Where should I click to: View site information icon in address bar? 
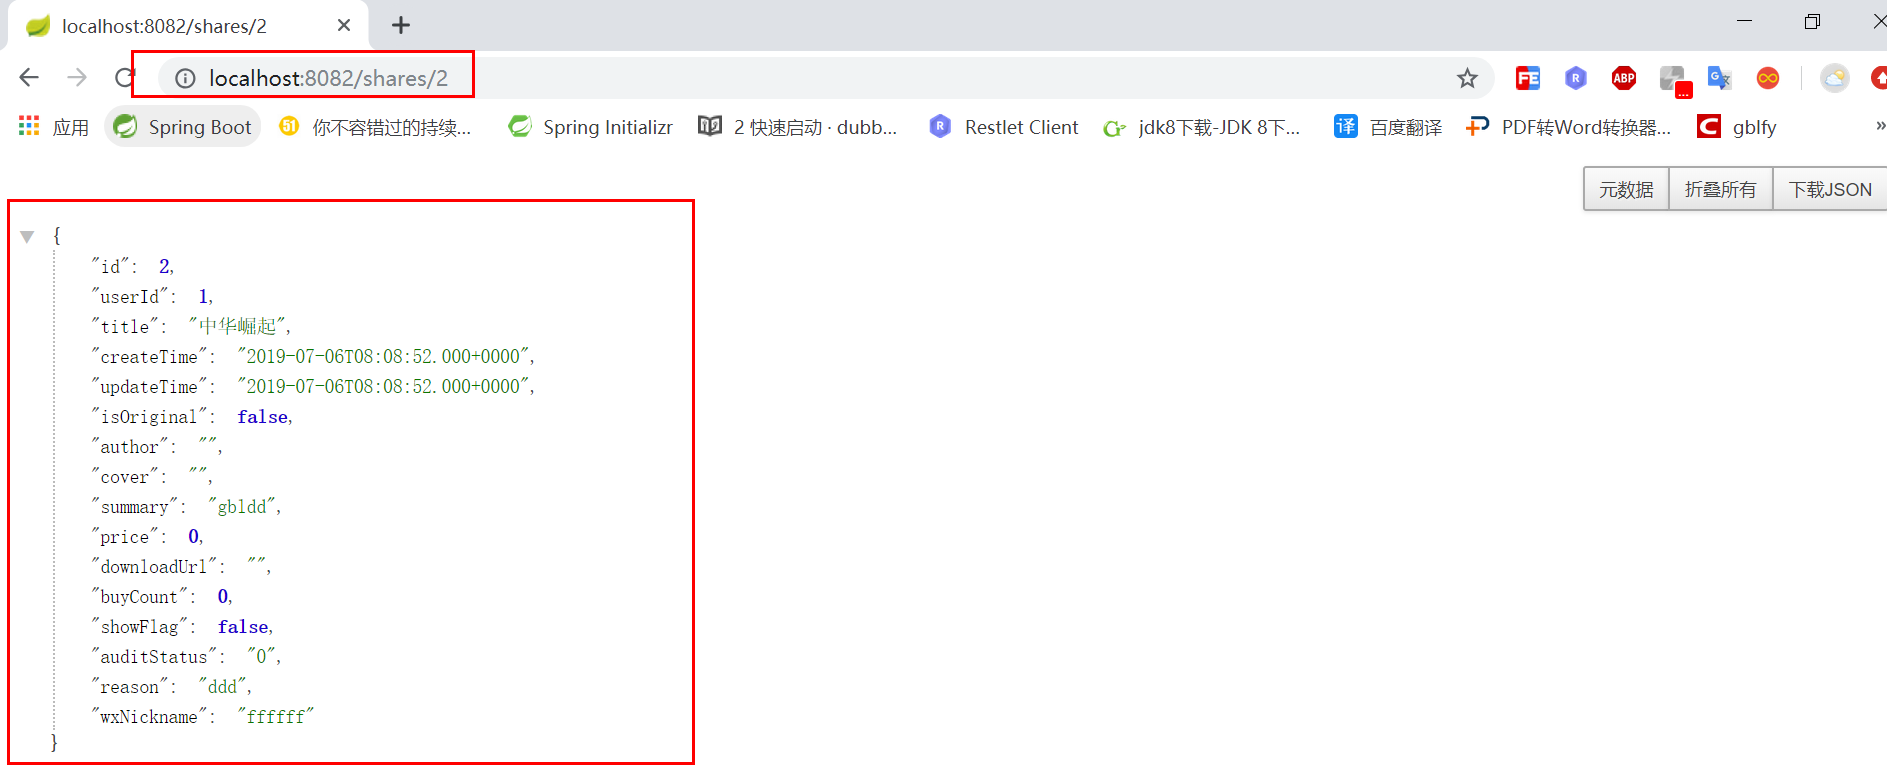[185, 78]
